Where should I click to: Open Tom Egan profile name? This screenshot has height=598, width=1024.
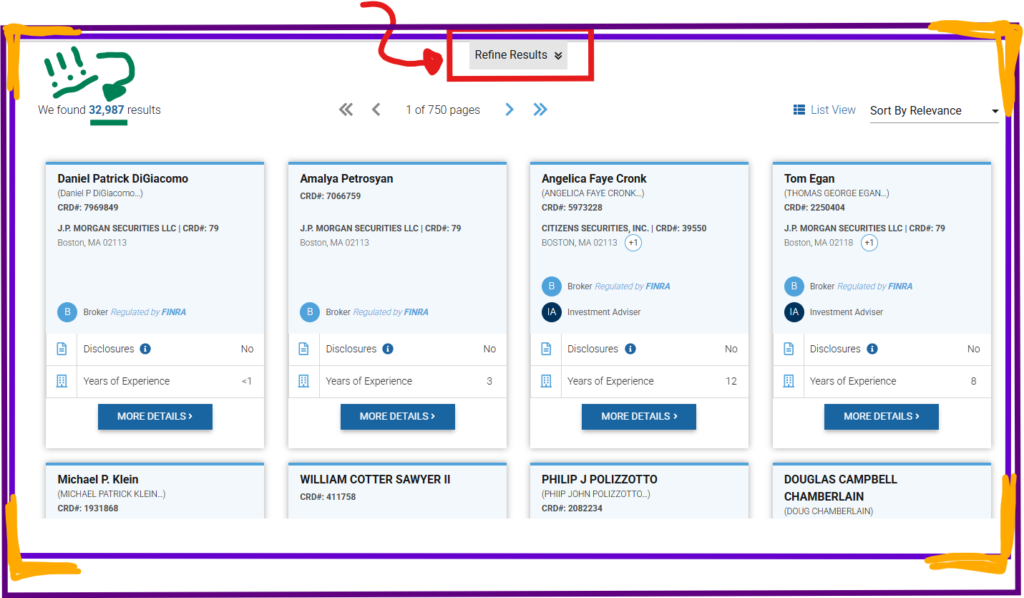click(809, 178)
